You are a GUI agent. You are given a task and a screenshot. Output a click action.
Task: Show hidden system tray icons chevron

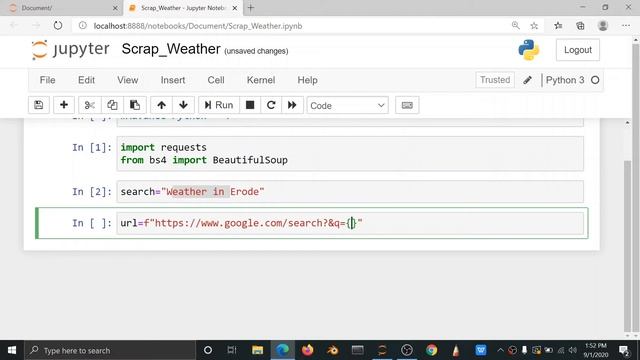(x=500, y=350)
